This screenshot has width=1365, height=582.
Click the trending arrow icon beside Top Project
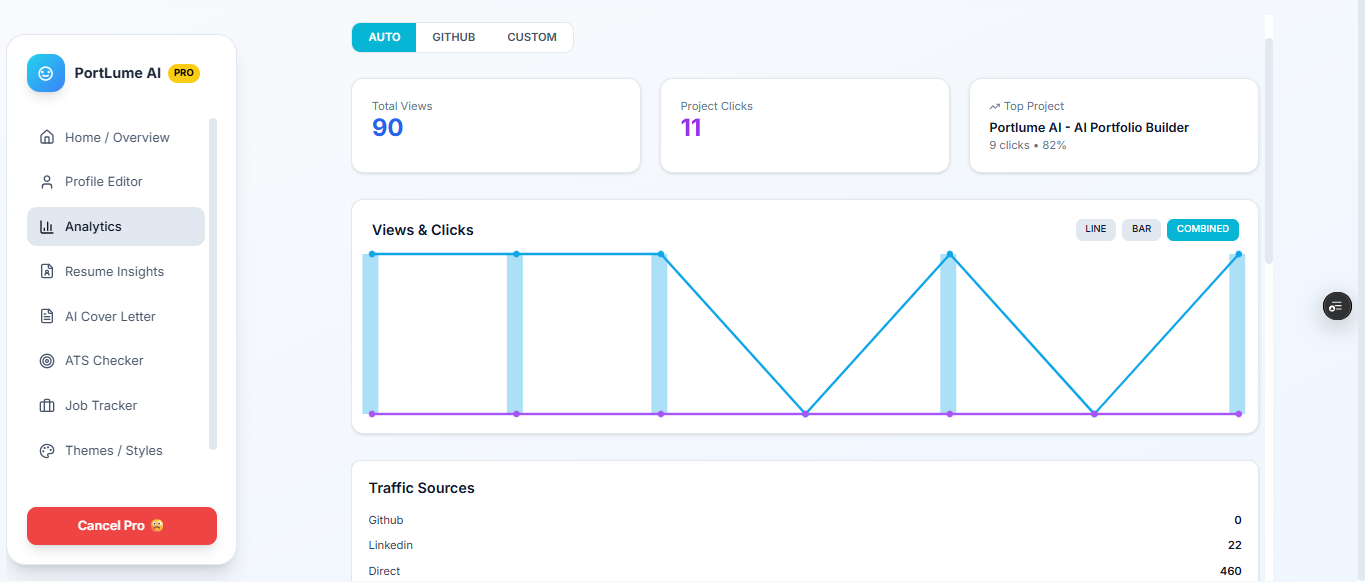pos(995,106)
